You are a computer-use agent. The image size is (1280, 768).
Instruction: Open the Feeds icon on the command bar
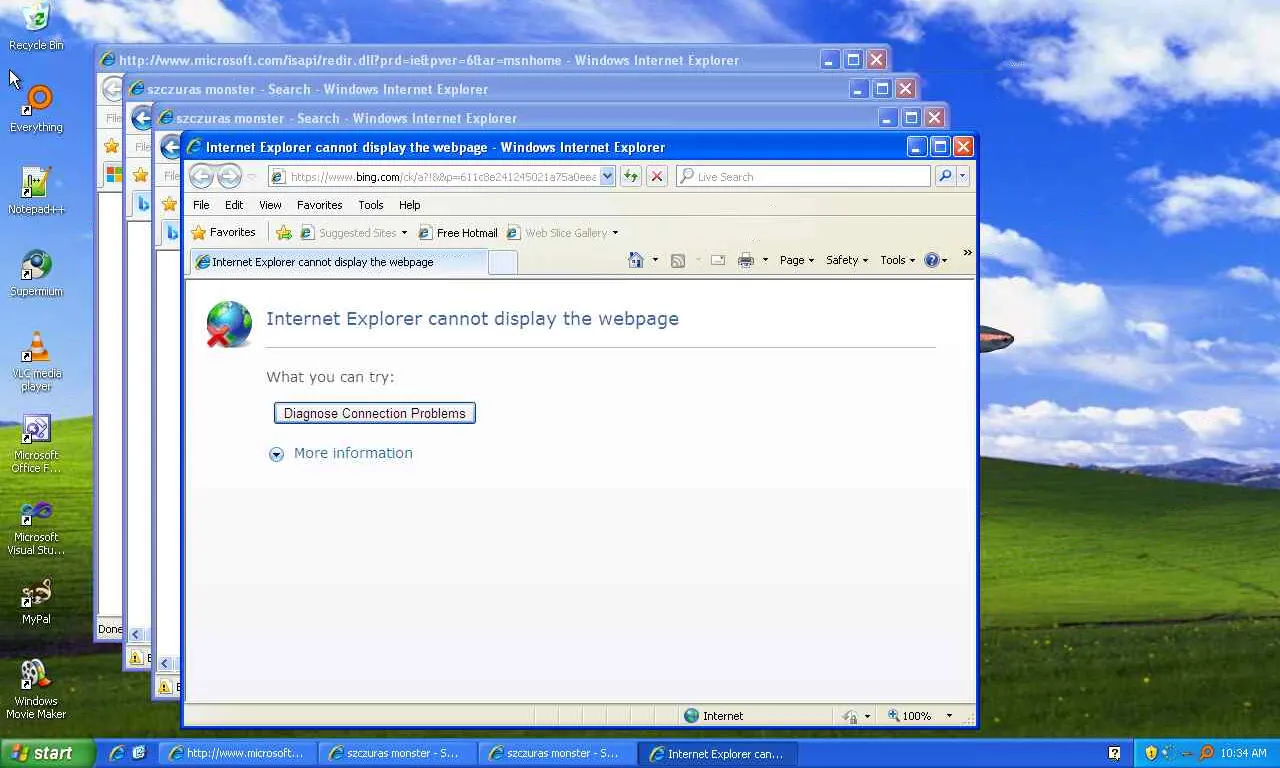(x=678, y=260)
